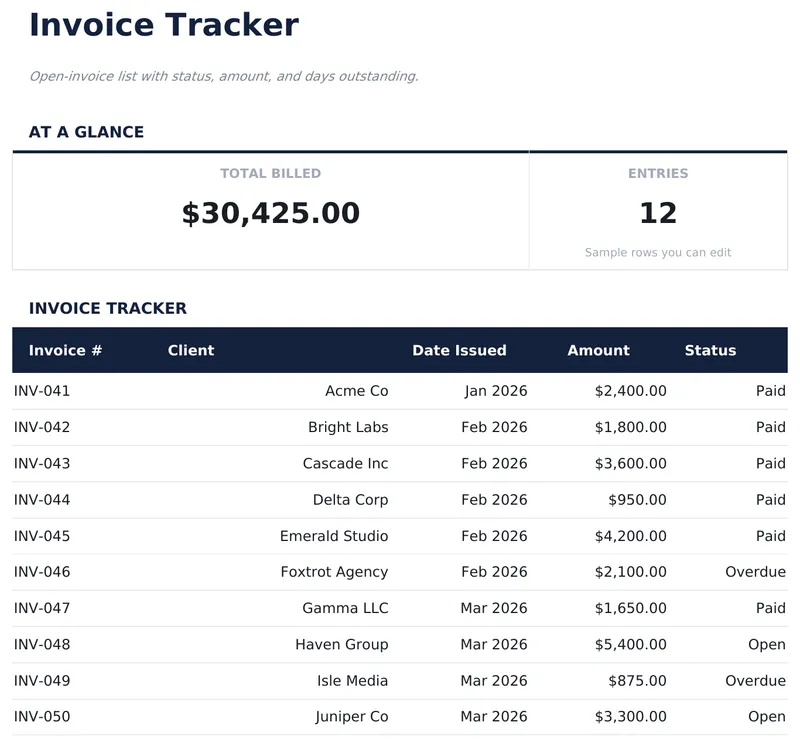This screenshot has width=800, height=747.
Task: Click Open status for Haven Group
Action: tap(766, 644)
